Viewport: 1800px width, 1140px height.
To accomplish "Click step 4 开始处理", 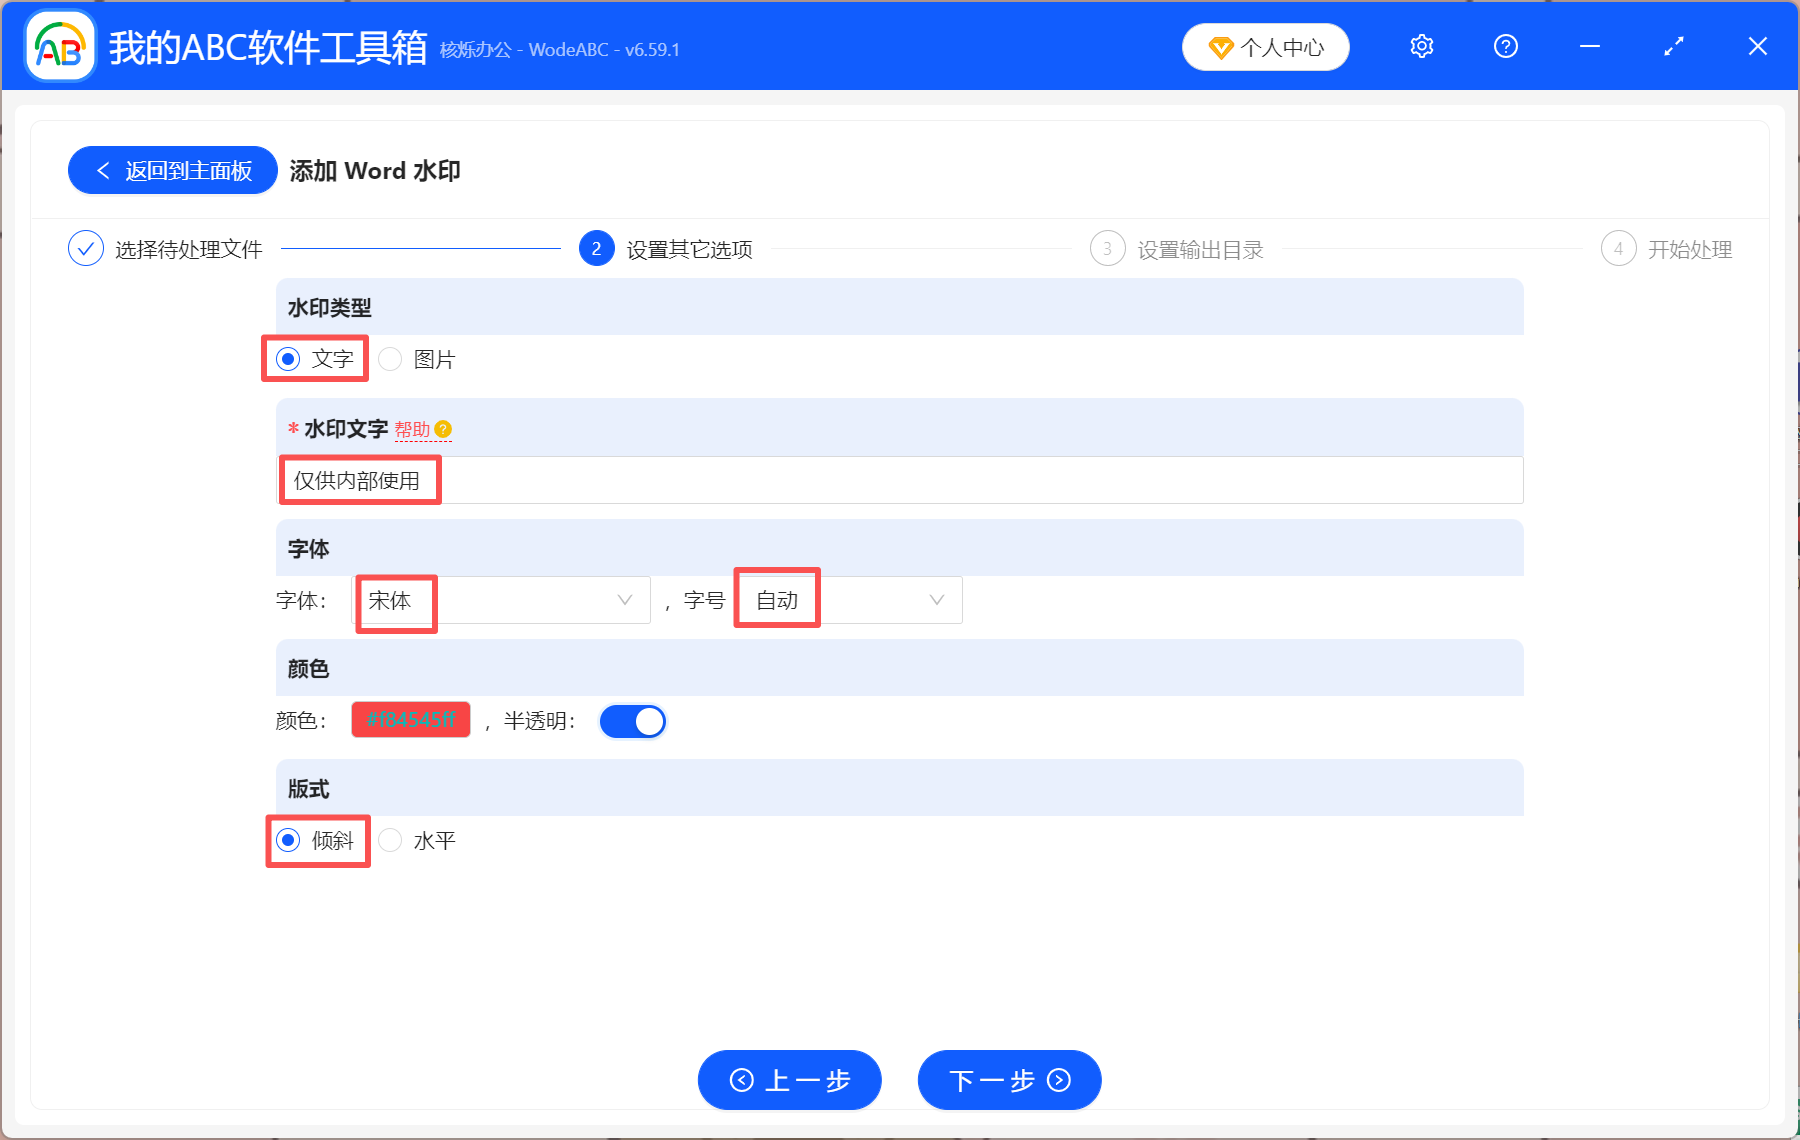I will (1619, 248).
